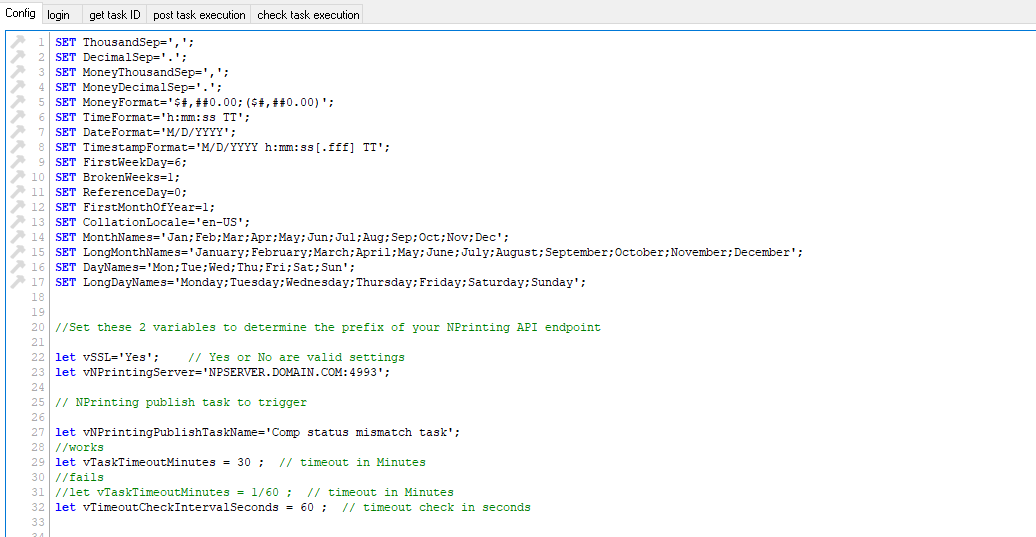Click the wrench icon beside FirstMonthOfYear line
The height and width of the screenshot is (537, 1036).
[17, 207]
